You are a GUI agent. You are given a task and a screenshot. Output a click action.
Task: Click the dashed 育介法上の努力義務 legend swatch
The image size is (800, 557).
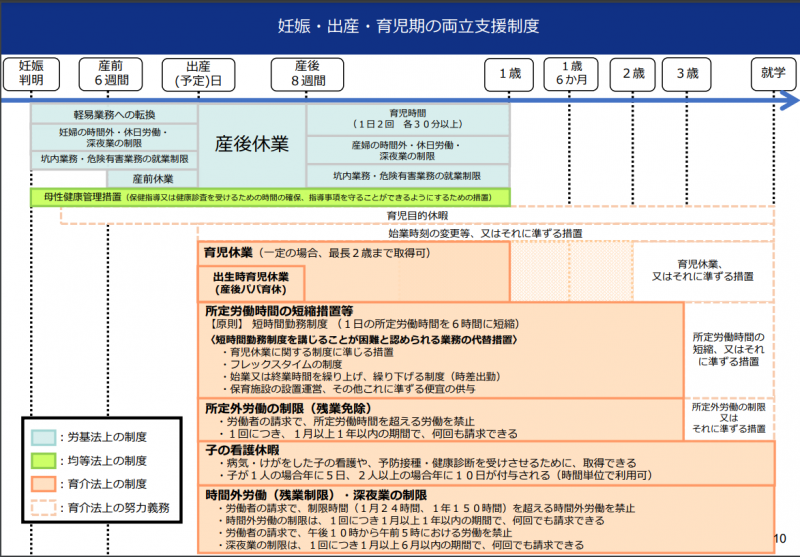tap(43, 508)
